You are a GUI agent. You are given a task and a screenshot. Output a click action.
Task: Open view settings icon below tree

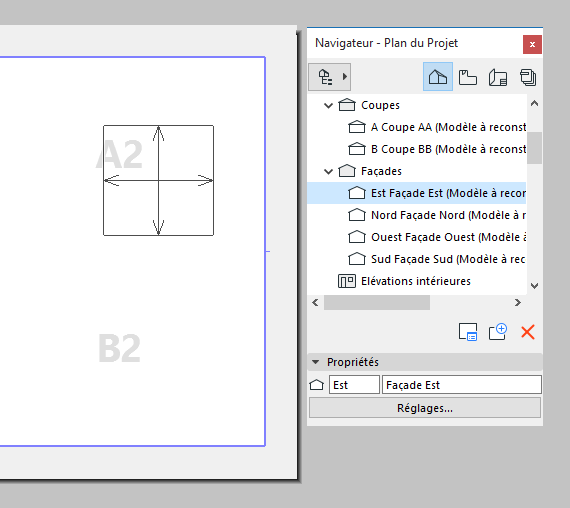pos(467,332)
